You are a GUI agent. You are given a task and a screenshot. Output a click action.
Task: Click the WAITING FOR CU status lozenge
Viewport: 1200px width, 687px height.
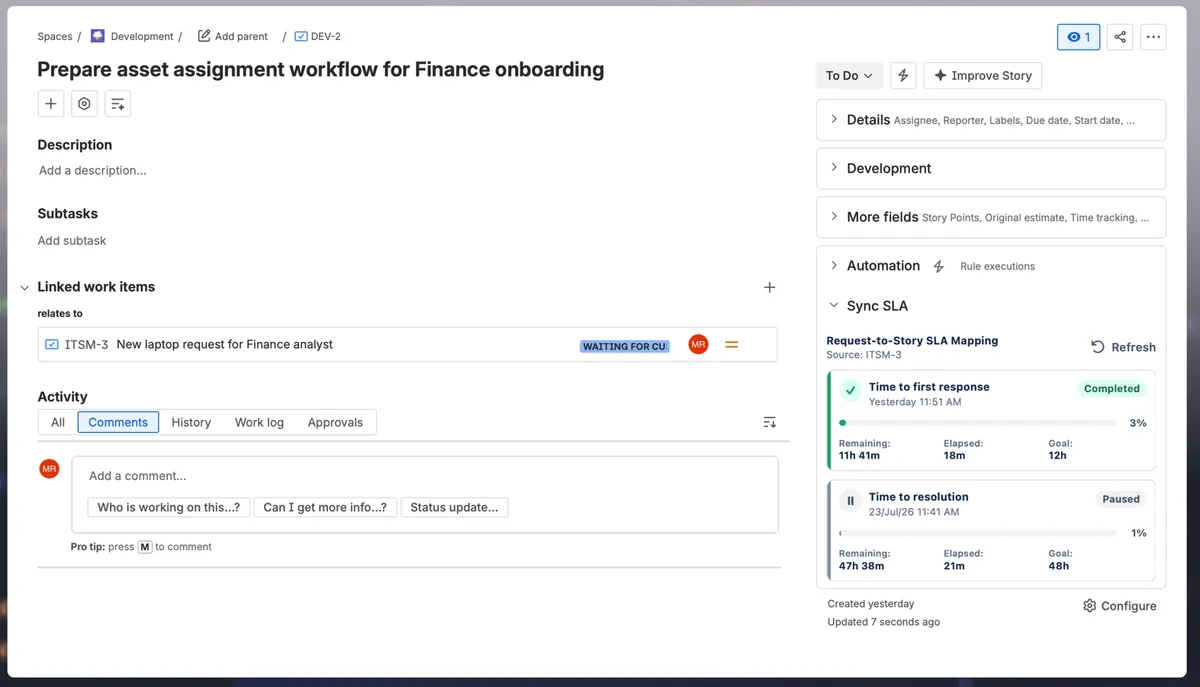pos(625,346)
